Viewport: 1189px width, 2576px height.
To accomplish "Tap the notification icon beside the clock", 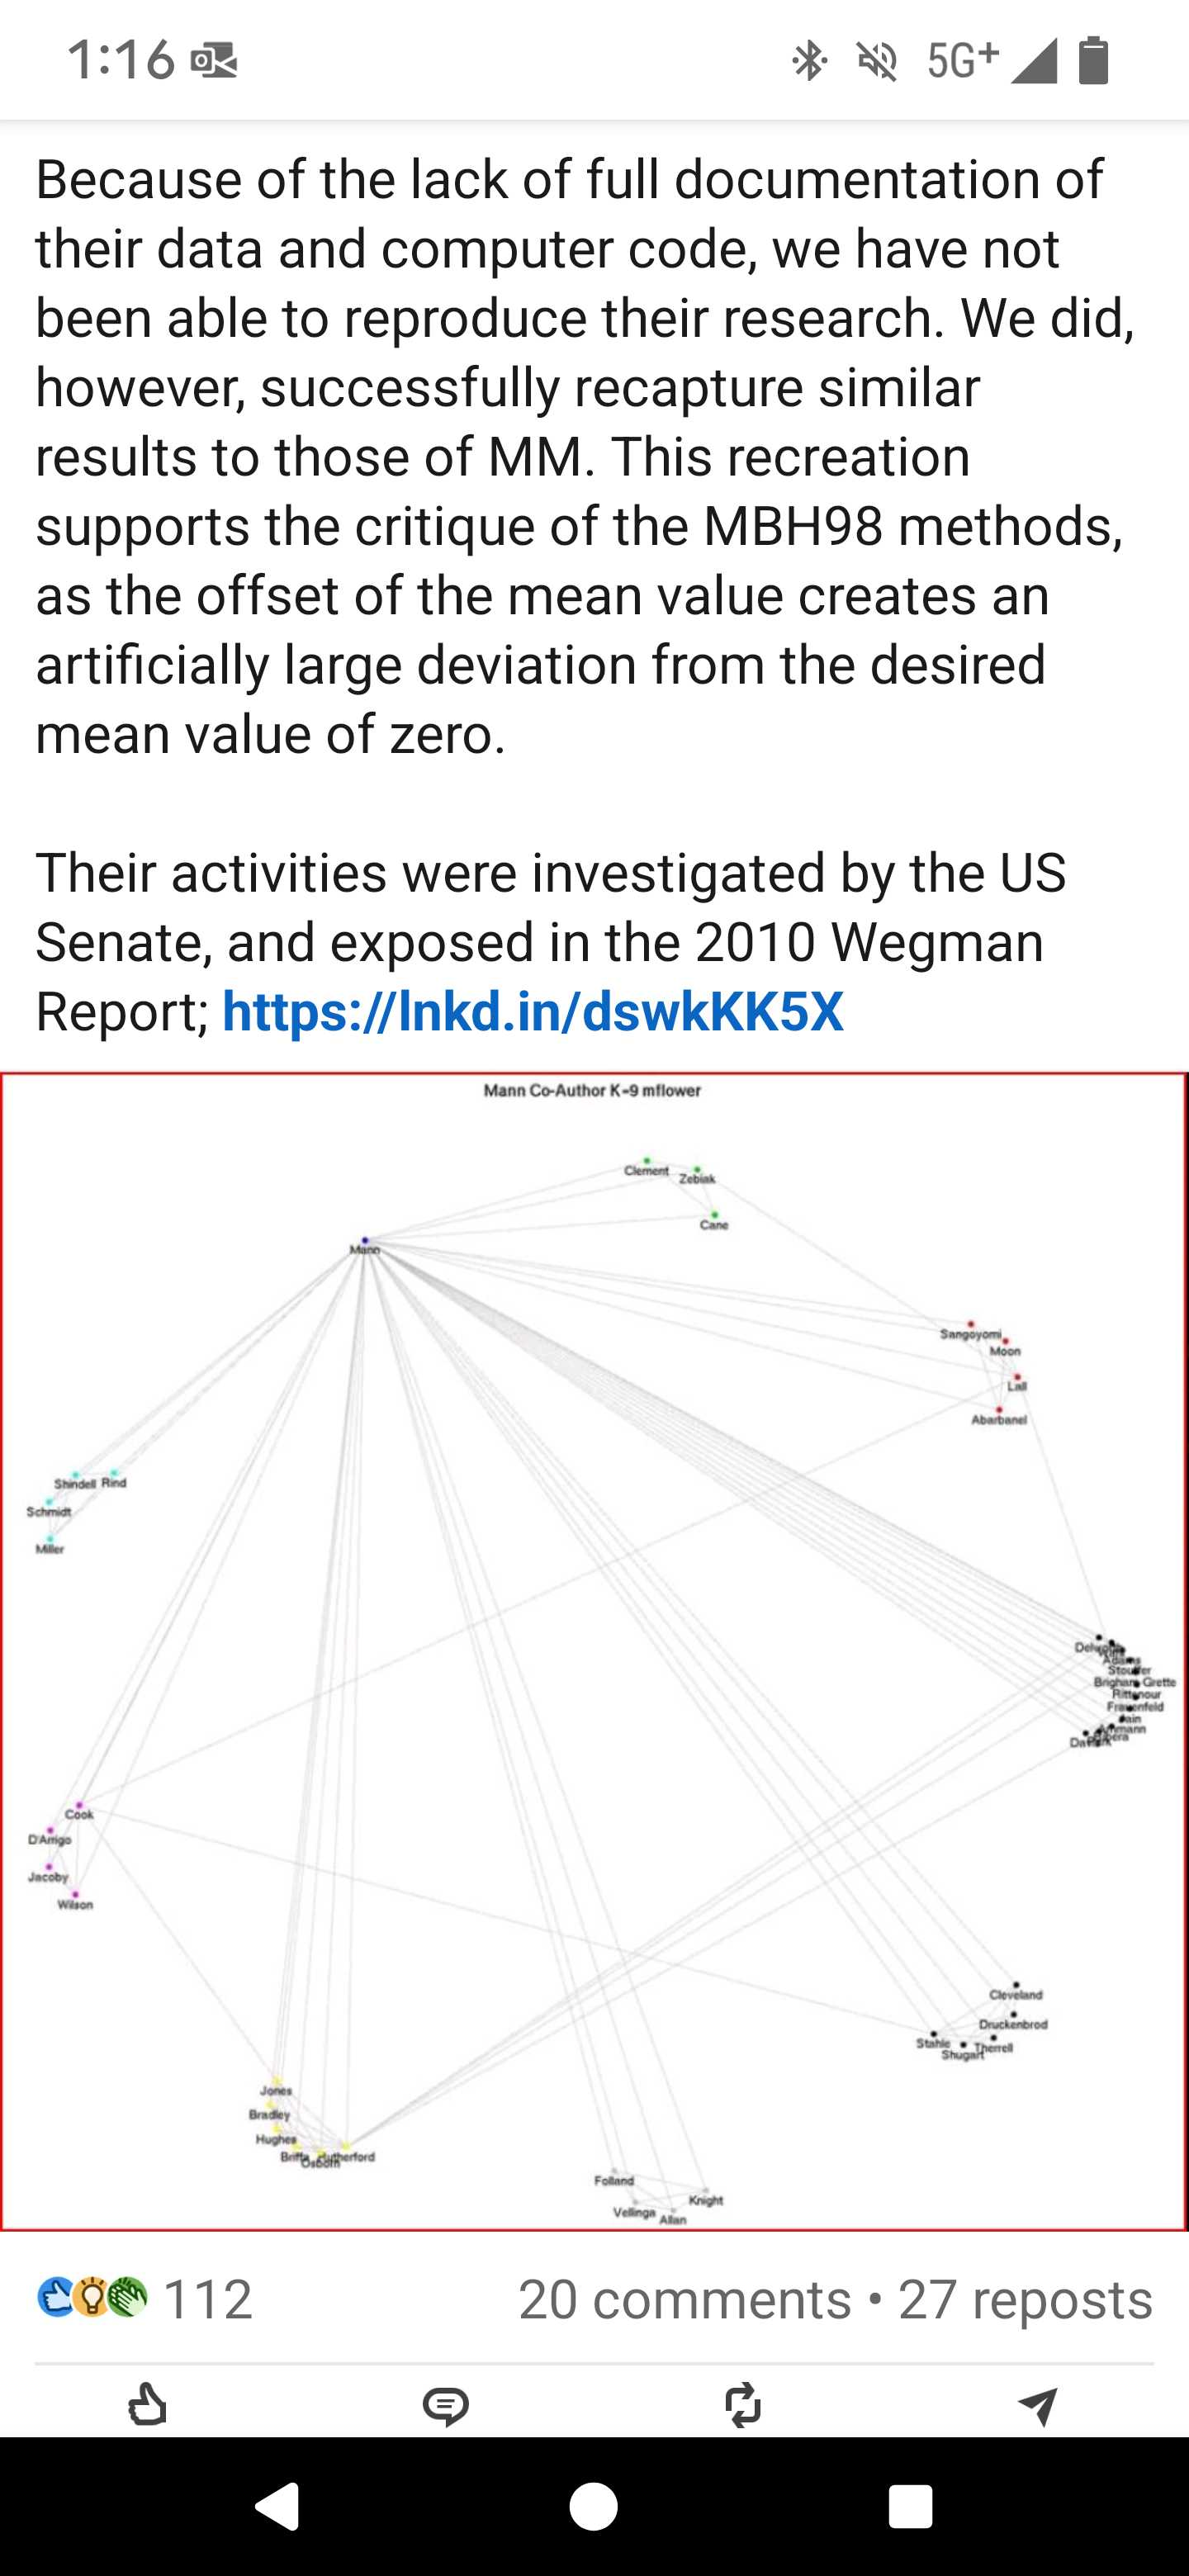I will tap(214, 62).
